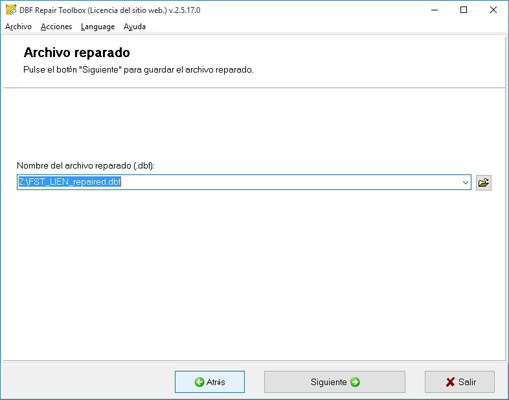Viewport: 509px width, 400px height.
Task: Maximize the DBF Repair Toolbox window
Action: [x=463, y=10]
